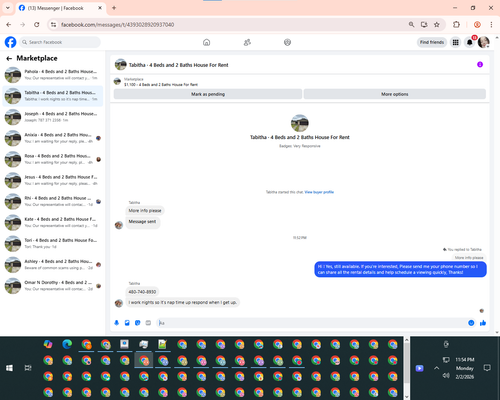View site information icon beside URL
Image resolution: width=500 pixels, height=400 pixels.
coord(53,24)
